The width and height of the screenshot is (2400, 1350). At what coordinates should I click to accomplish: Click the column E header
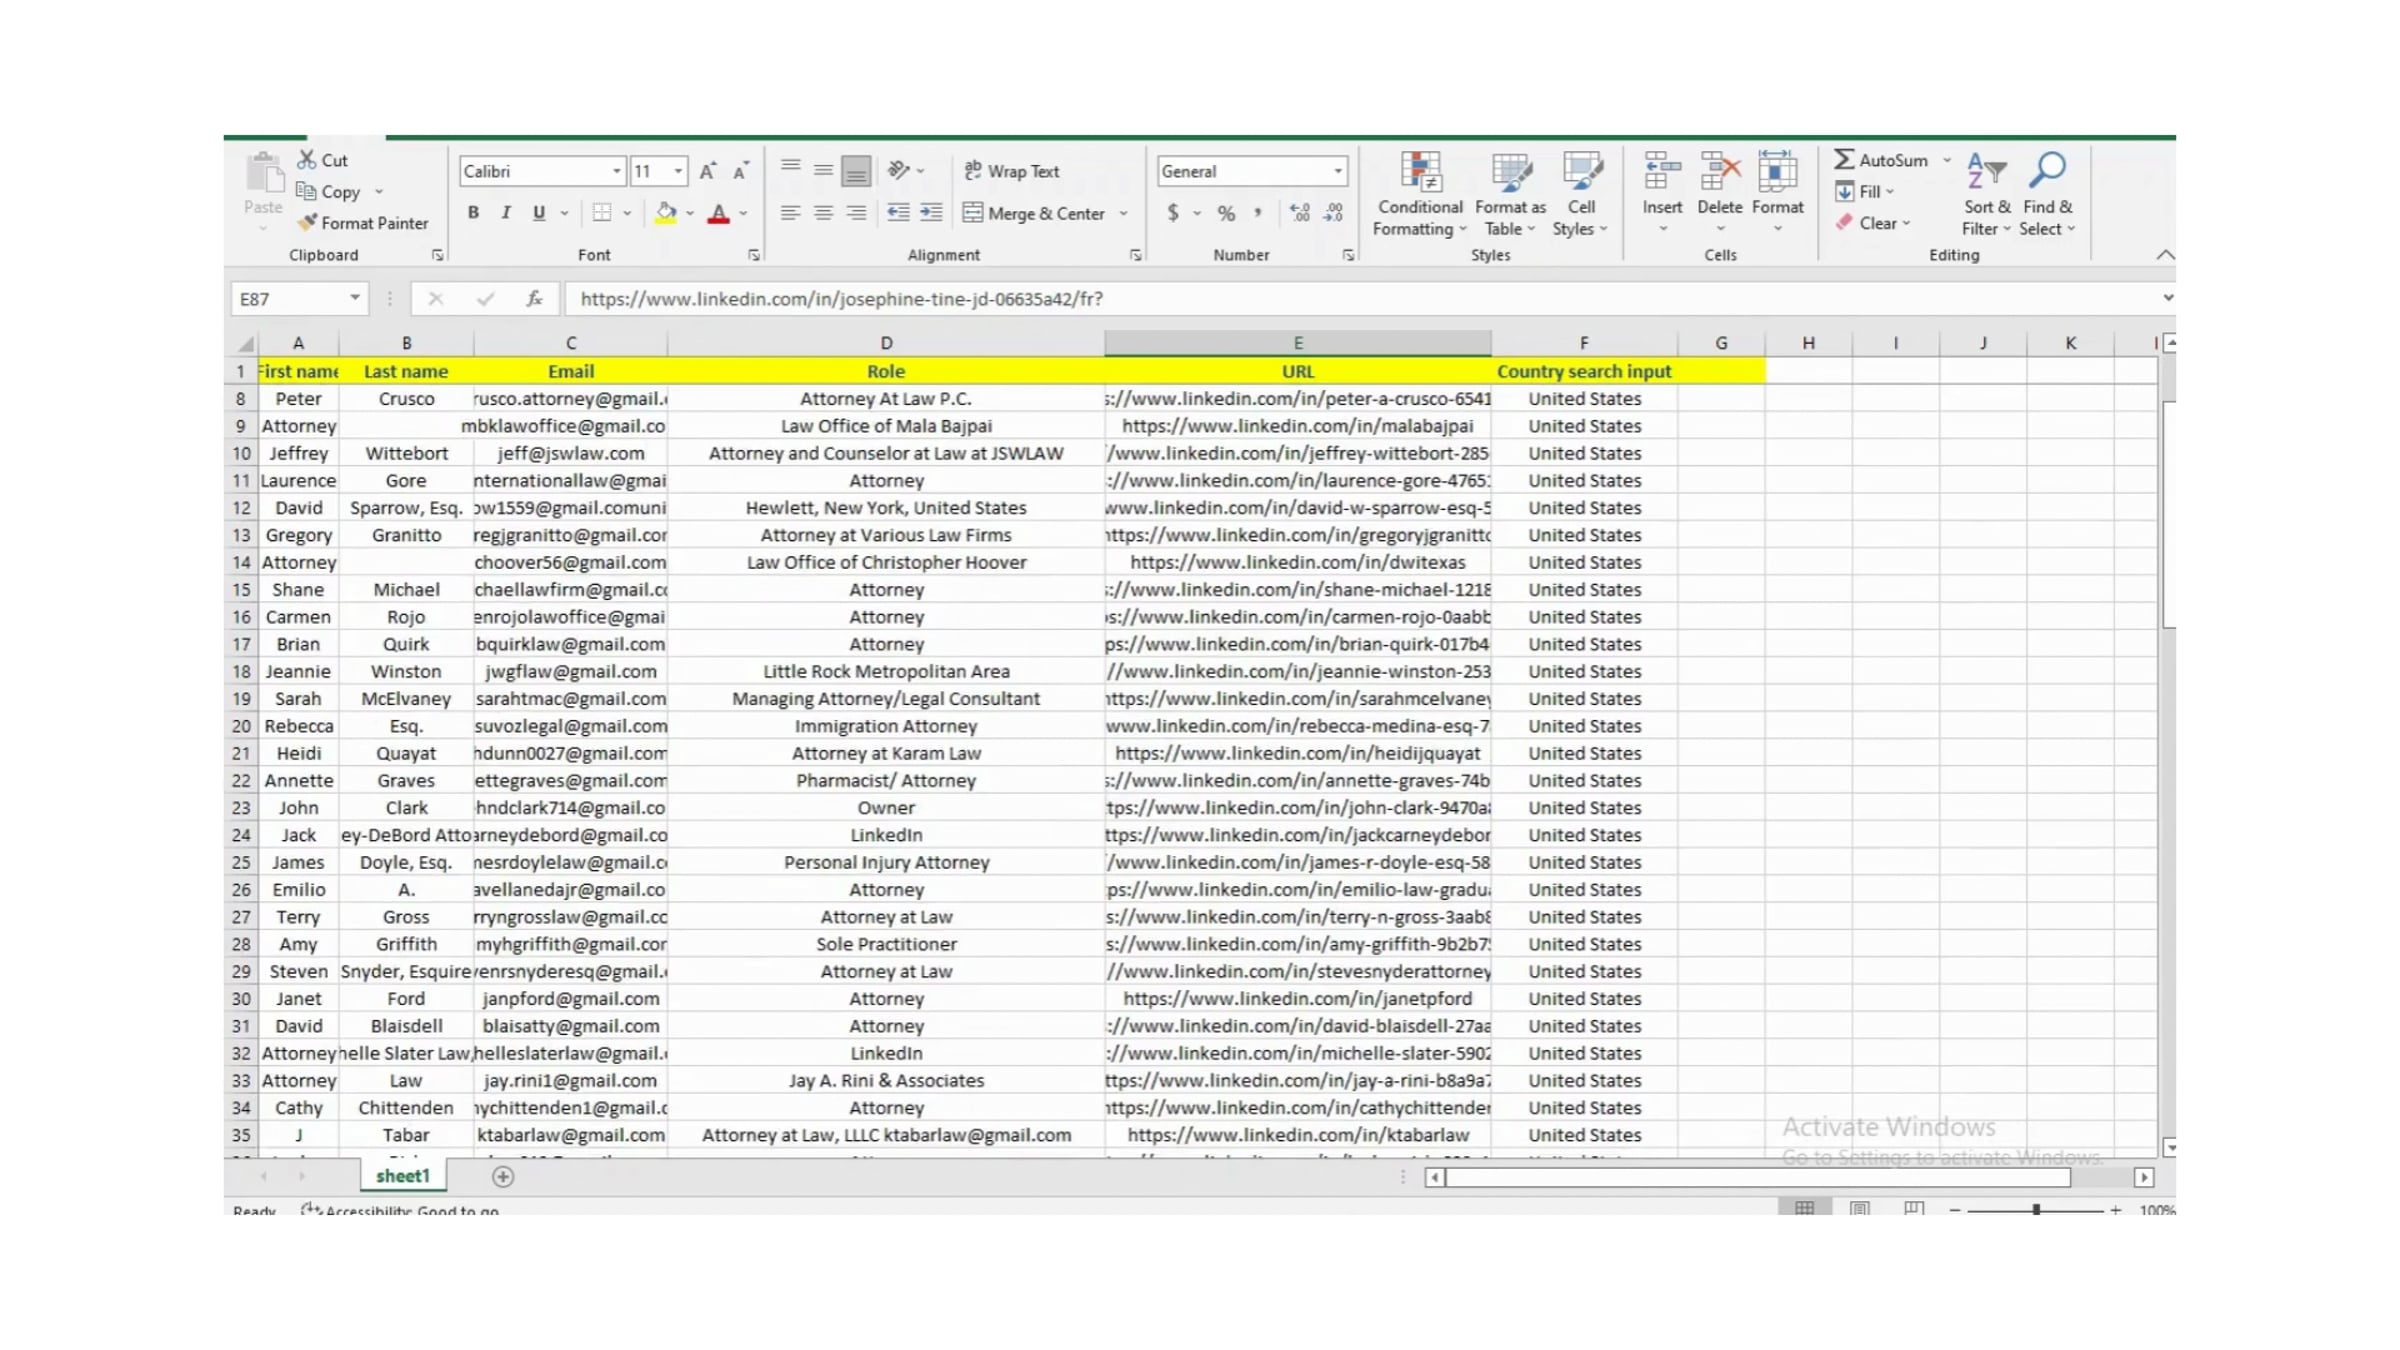pos(1297,343)
